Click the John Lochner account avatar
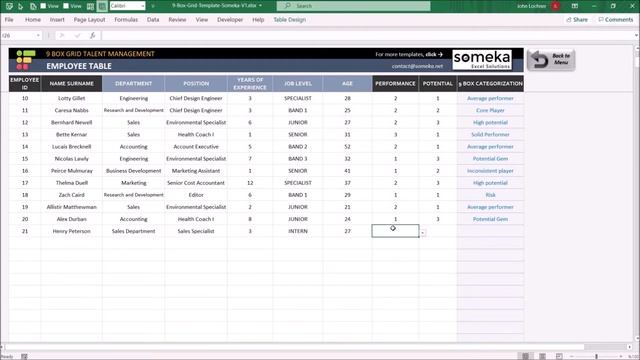640x360 pixels. click(556, 6)
